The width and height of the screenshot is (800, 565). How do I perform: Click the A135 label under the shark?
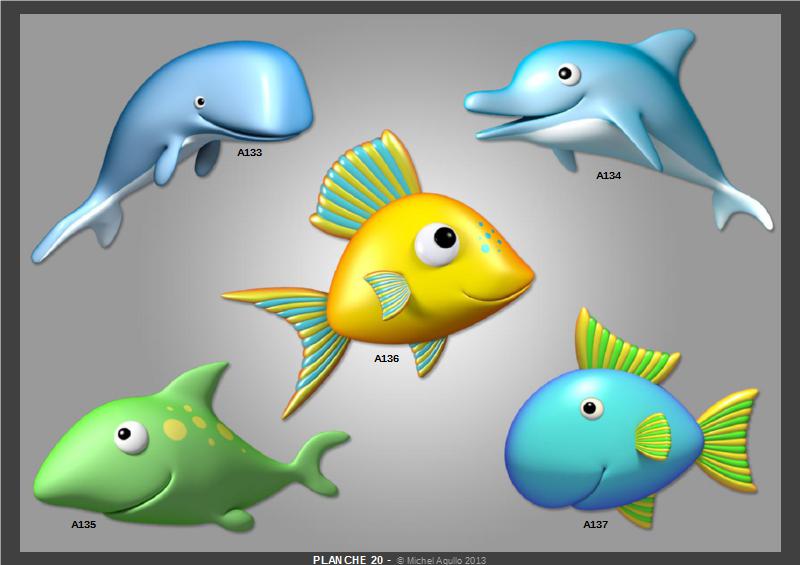click(x=83, y=524)
